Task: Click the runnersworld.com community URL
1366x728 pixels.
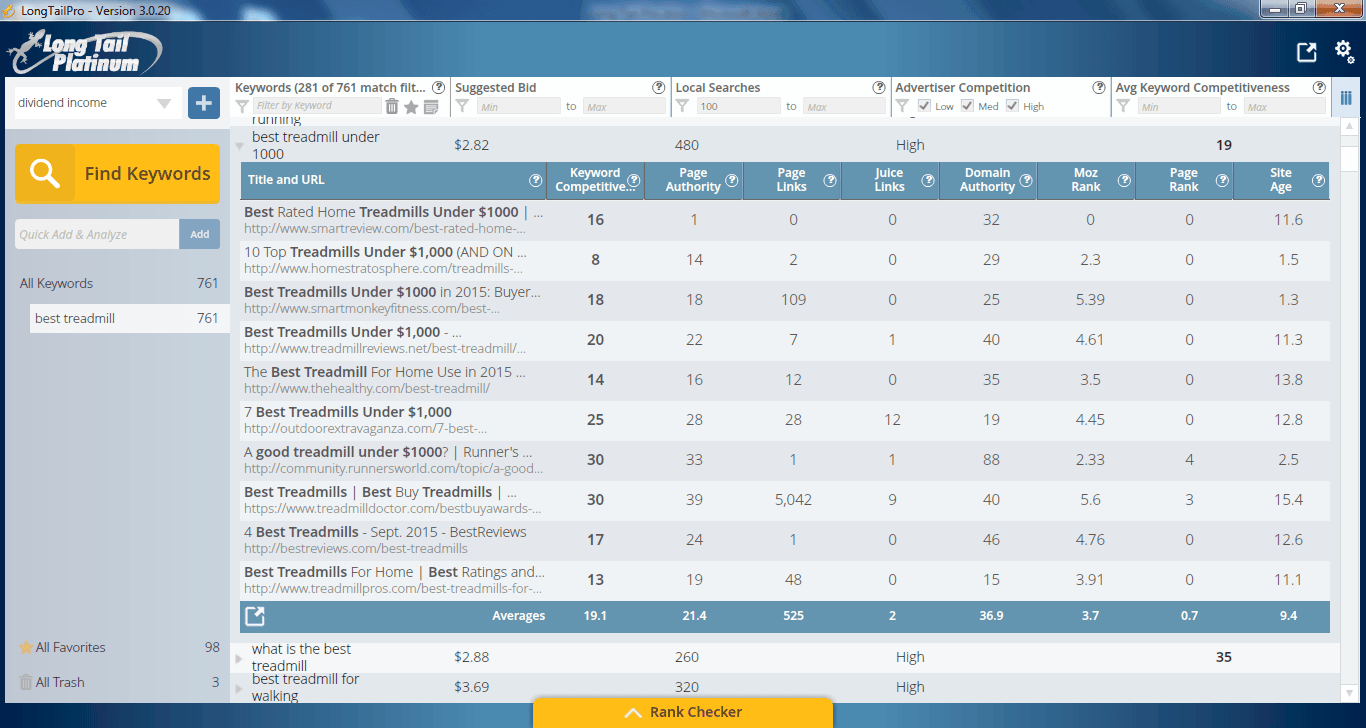Action: [x=394, y=469]
